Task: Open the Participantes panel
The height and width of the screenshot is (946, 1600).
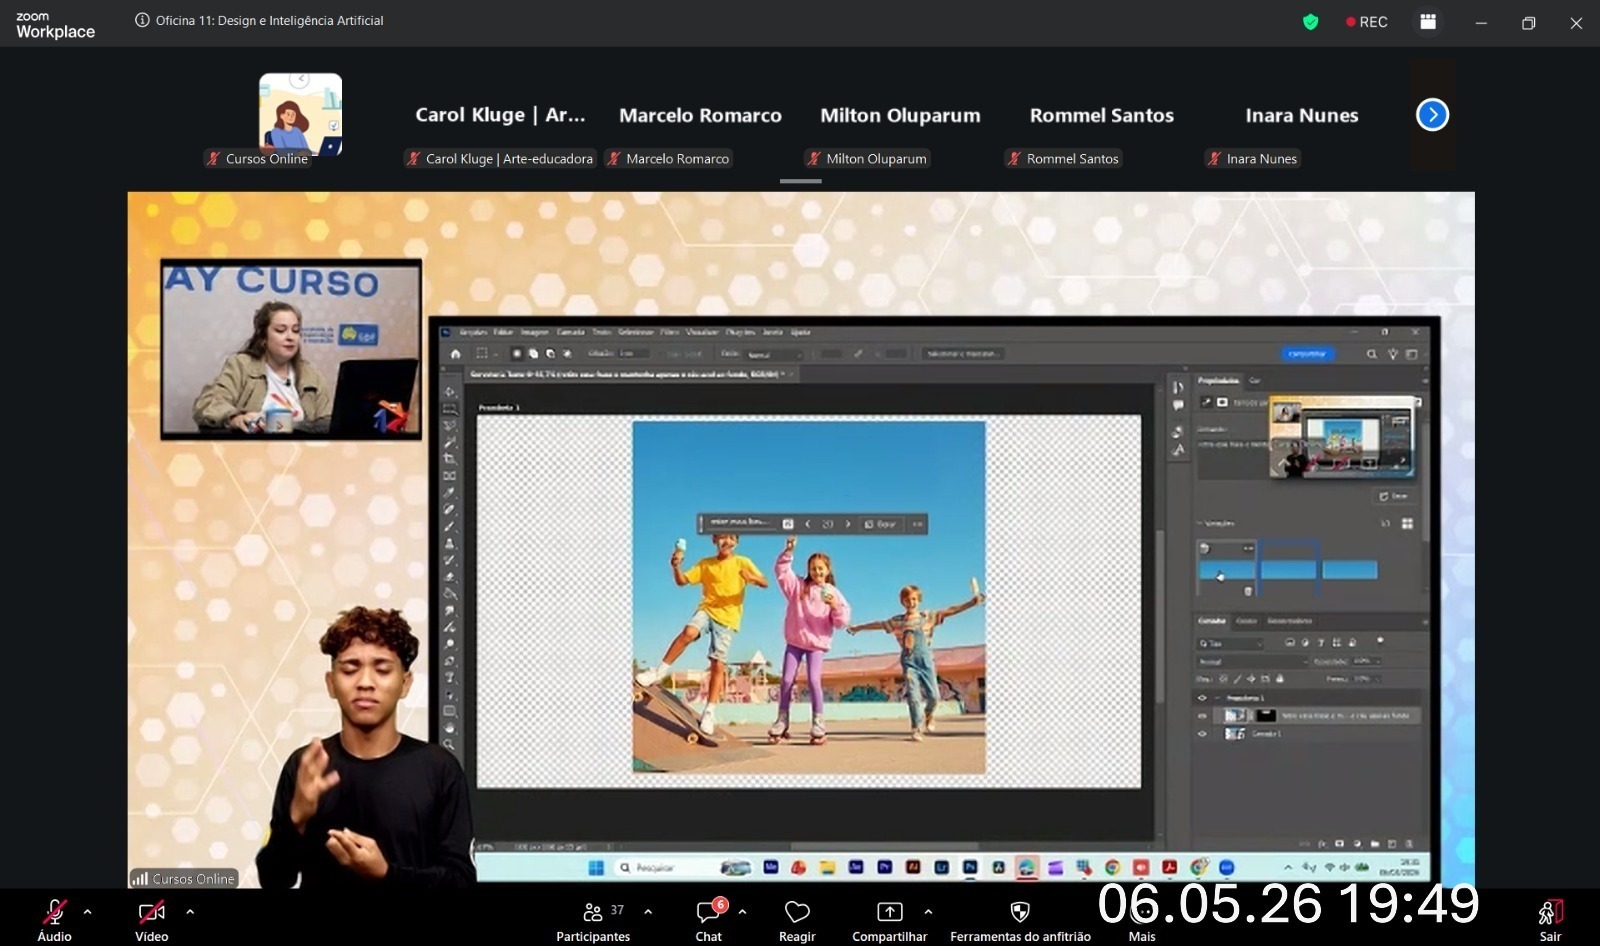Action: (593, 919)
